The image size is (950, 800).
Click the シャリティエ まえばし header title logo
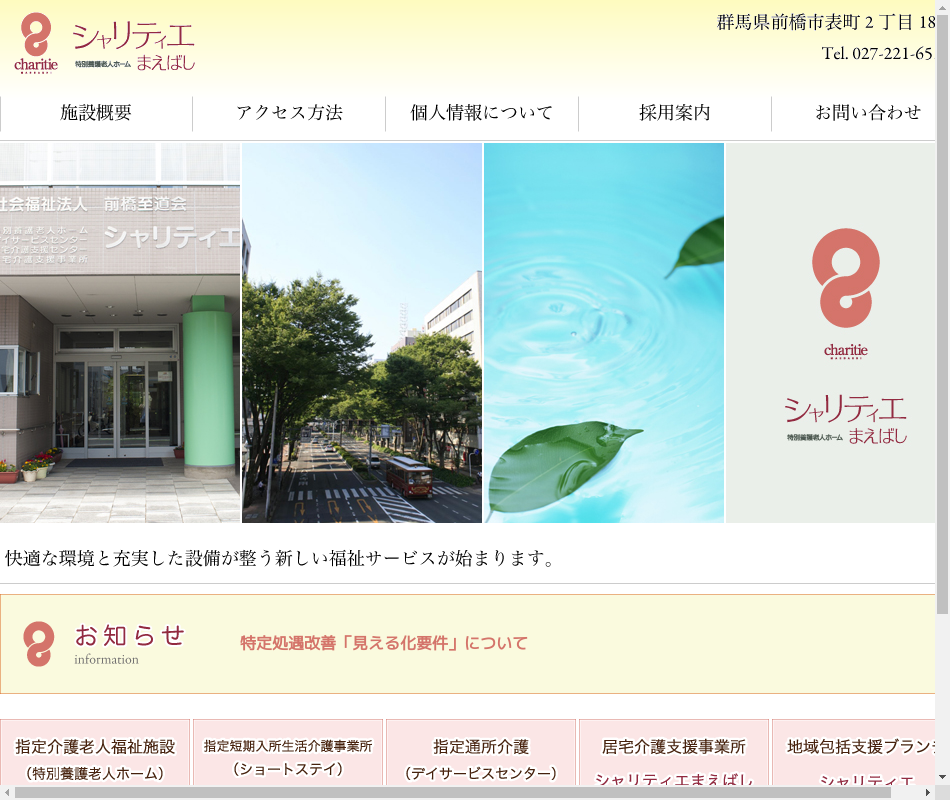tap(134, 47)
